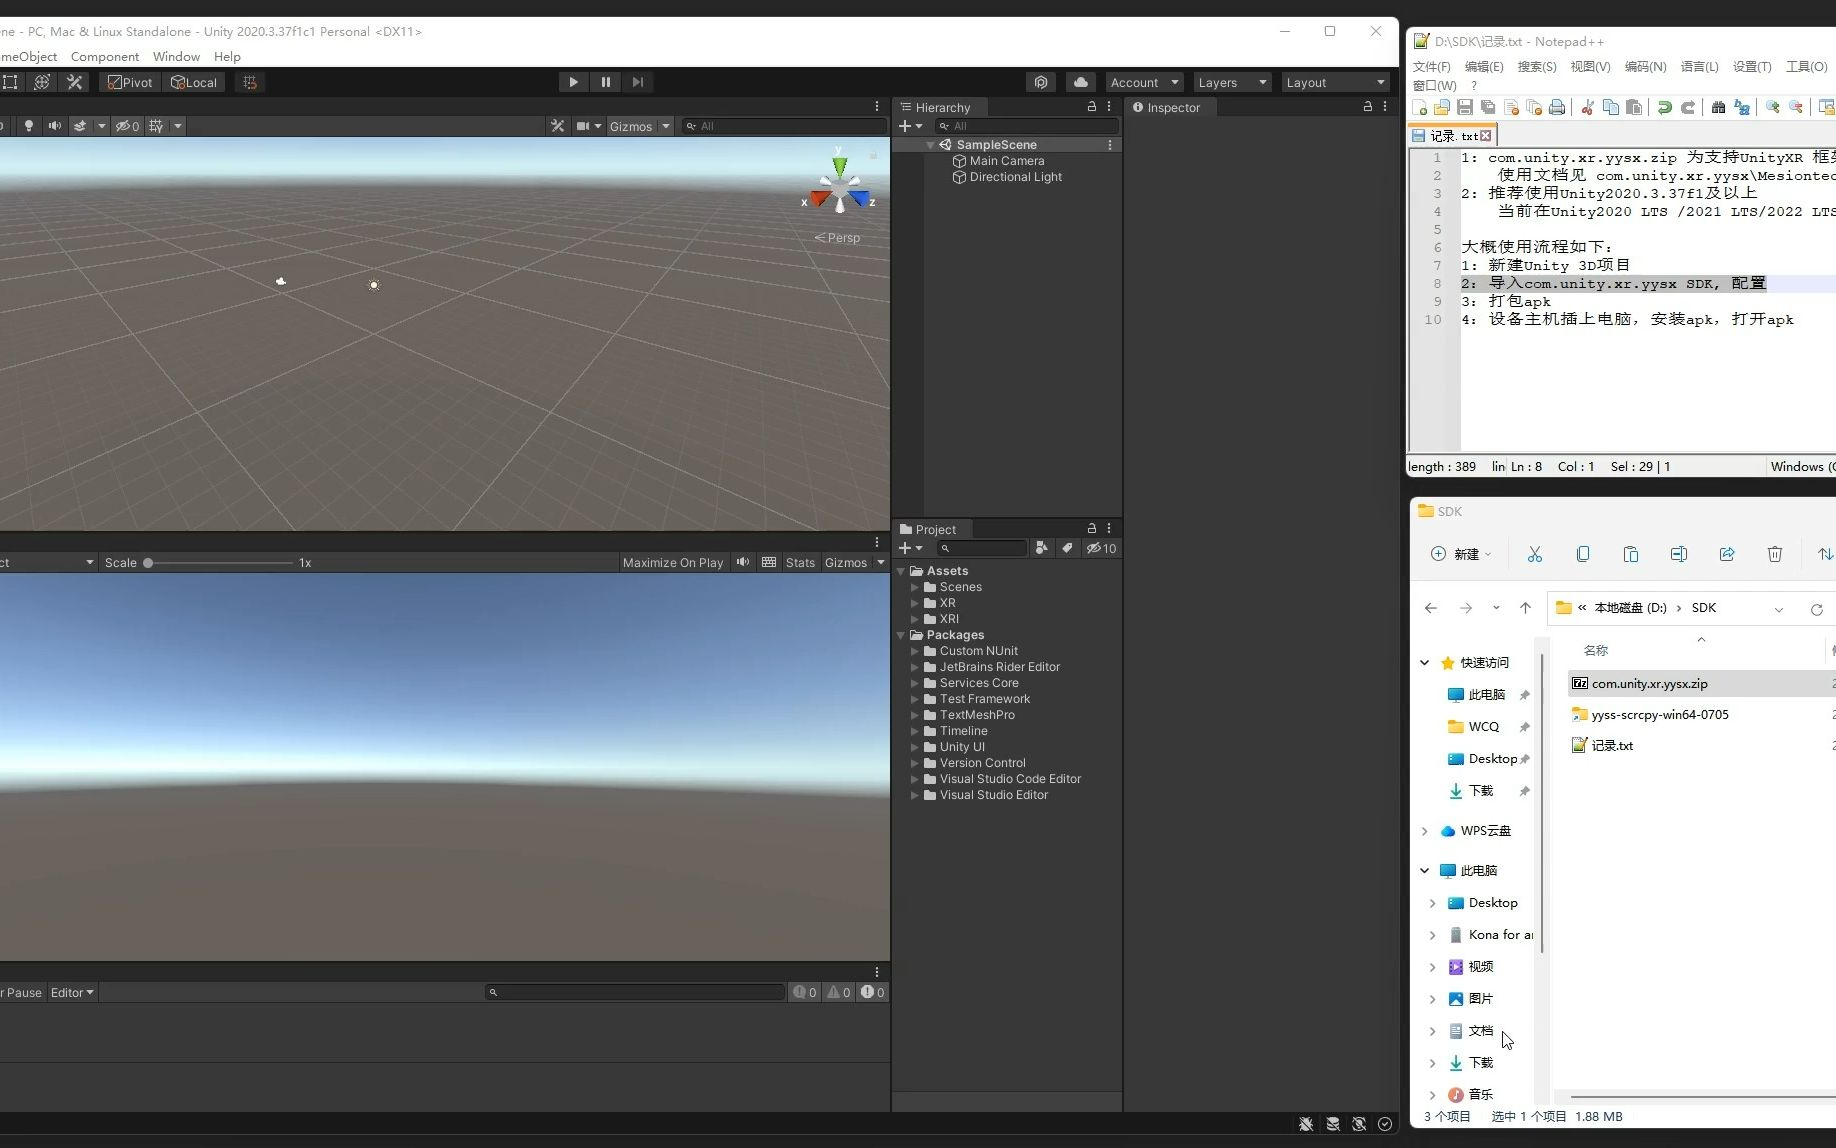Collapse the Assets folder

[x=901, y=571]
